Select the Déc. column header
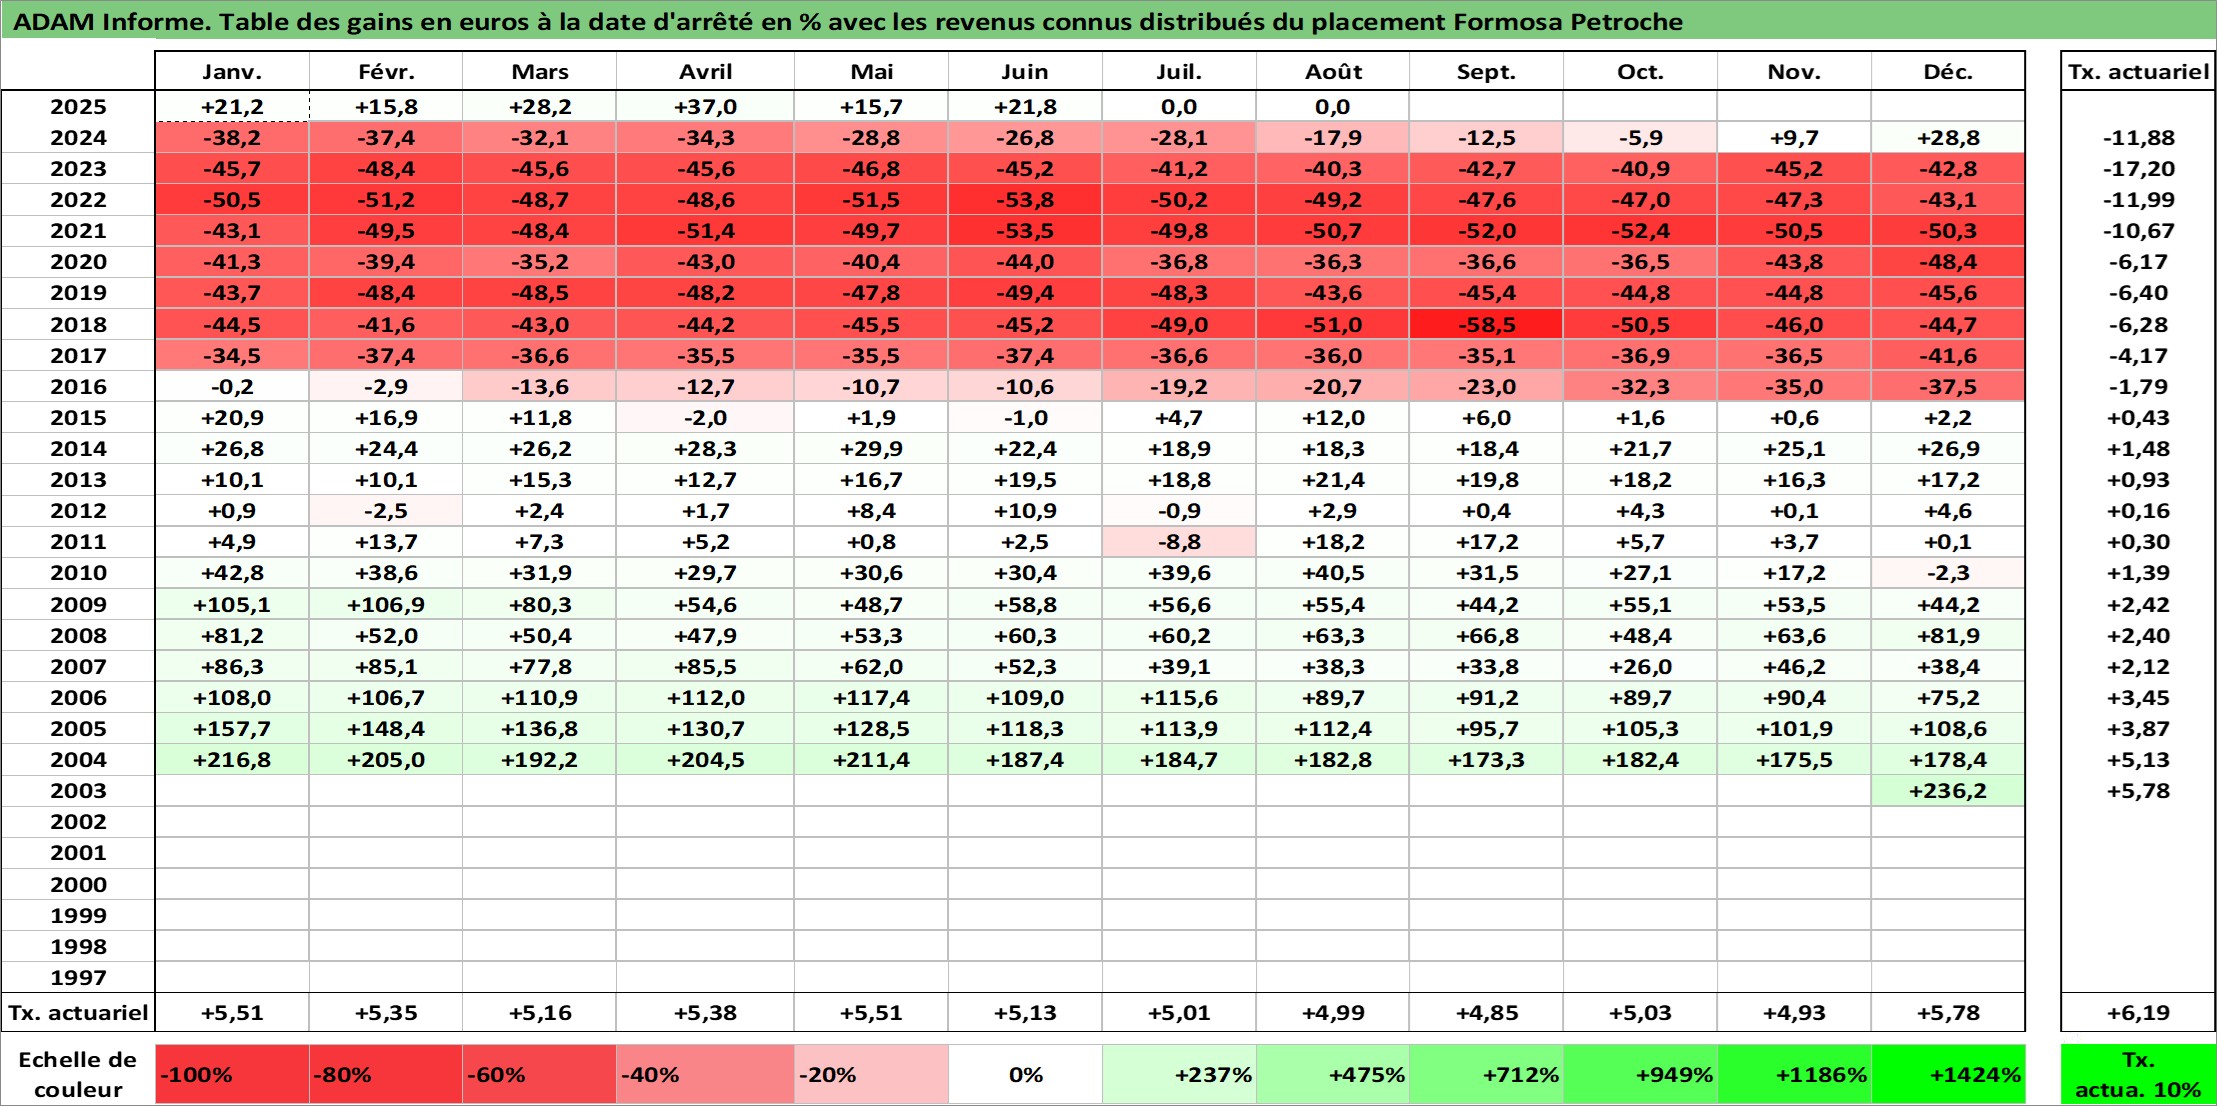Image resolution: width=2217 pixels, height=1106 pixels. [x=1948, y=71]
